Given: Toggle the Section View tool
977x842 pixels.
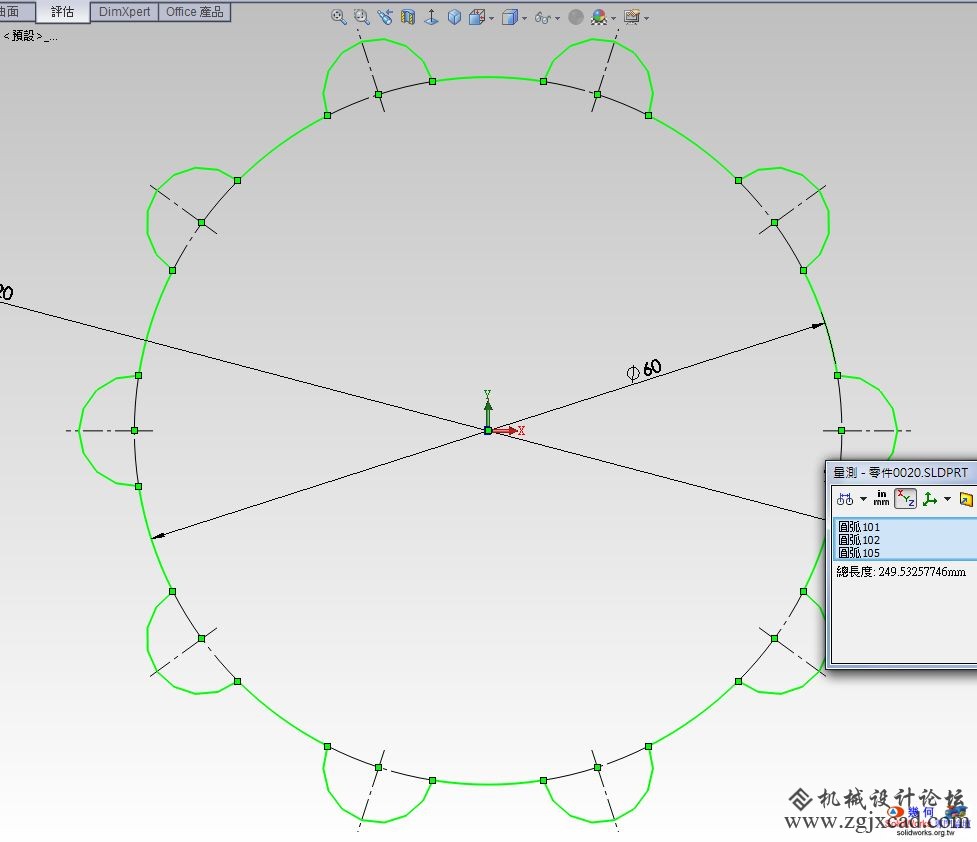Looking at the screenshot, I should 408,17.
